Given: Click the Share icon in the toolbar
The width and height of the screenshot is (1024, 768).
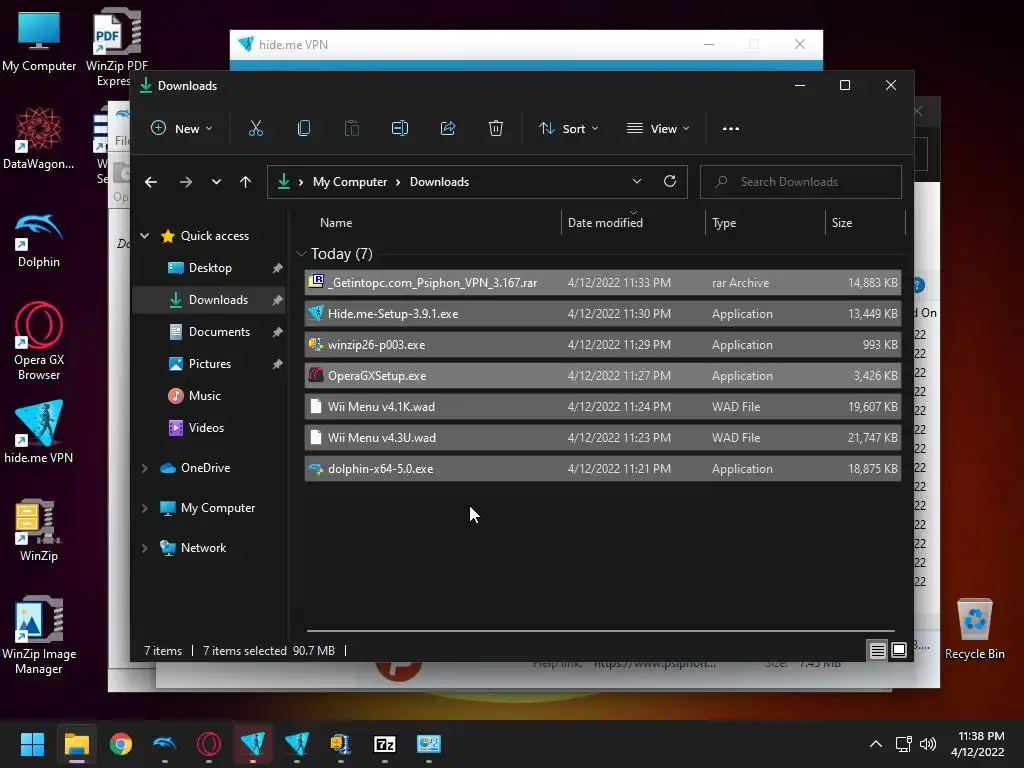Looking at the screenshot, I should (x=448, y=129).
